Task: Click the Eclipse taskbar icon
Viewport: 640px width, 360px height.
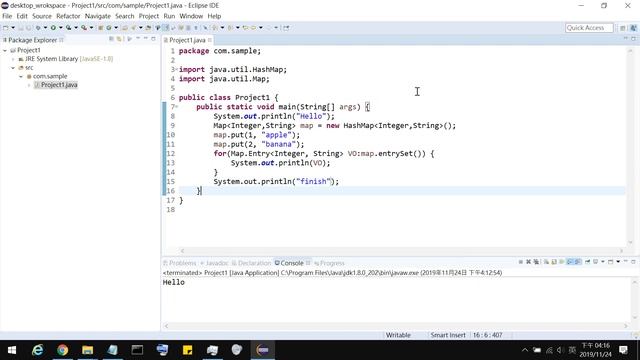Action: click(x=262, y=350)
